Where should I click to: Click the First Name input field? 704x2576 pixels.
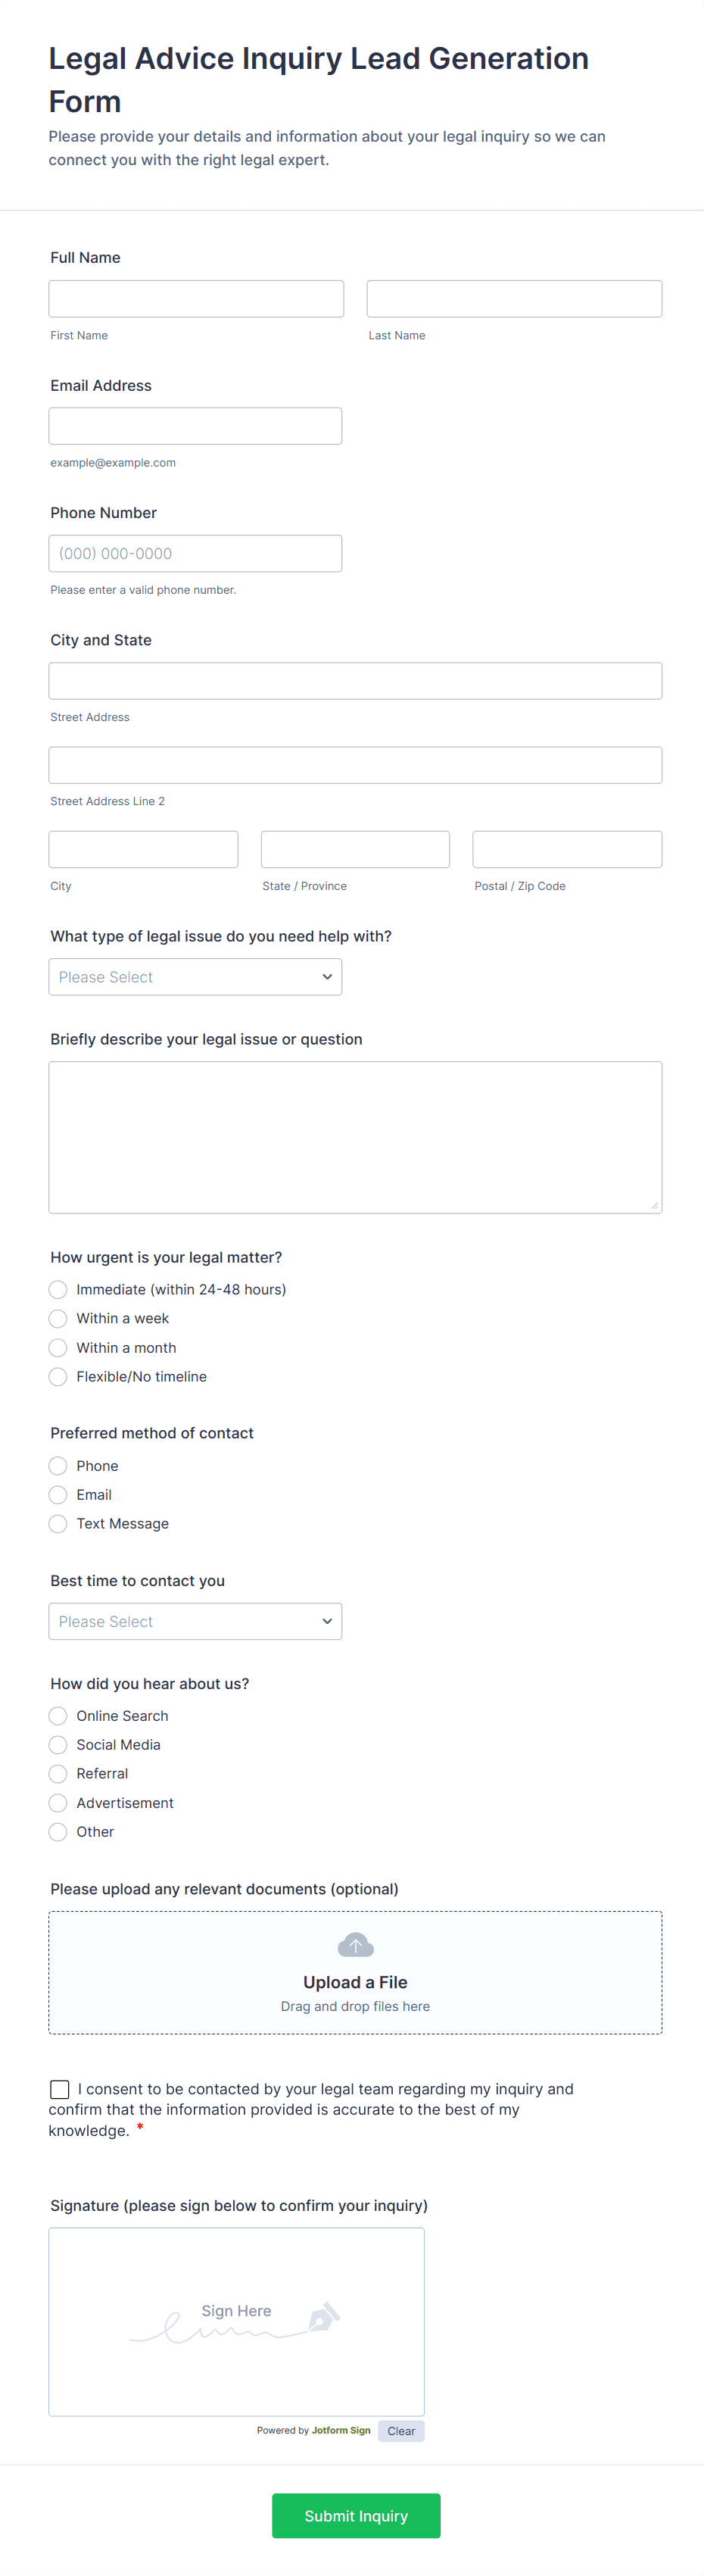coord(196,299)
